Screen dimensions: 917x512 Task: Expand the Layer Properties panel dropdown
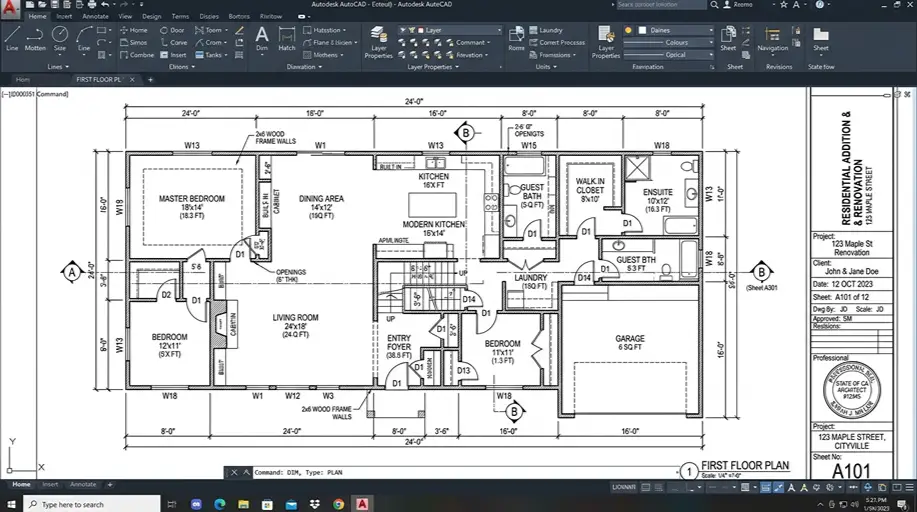(x=433, y=67)
